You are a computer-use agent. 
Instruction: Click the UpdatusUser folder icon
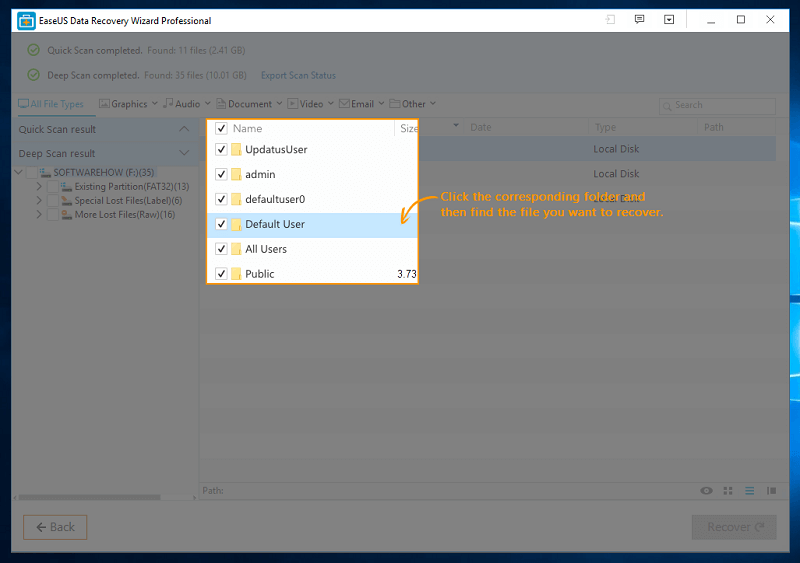pyautogui.click(x=236, y=150)
